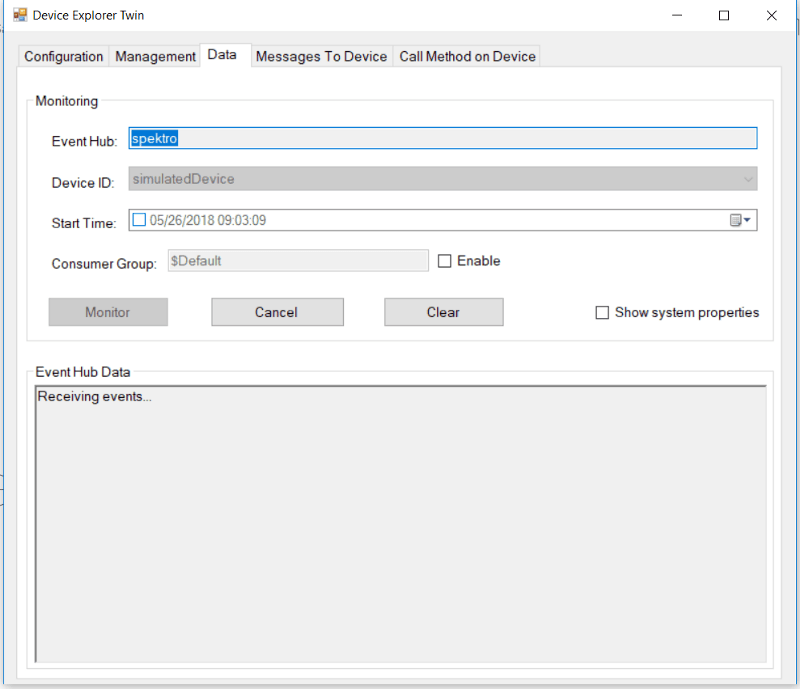Click the Cancel button
The width and height of the screenshot is (800, 689).
pyautogui.click(x=277, y=312)
